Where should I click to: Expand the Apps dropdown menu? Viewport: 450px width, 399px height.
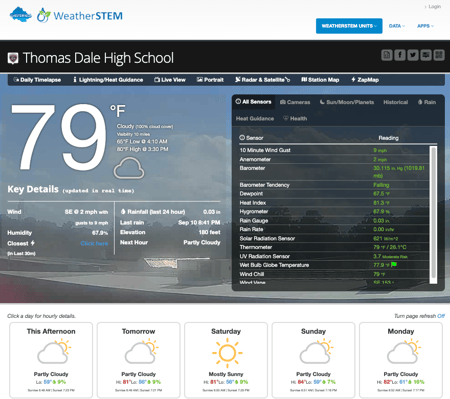click(425, 26)
